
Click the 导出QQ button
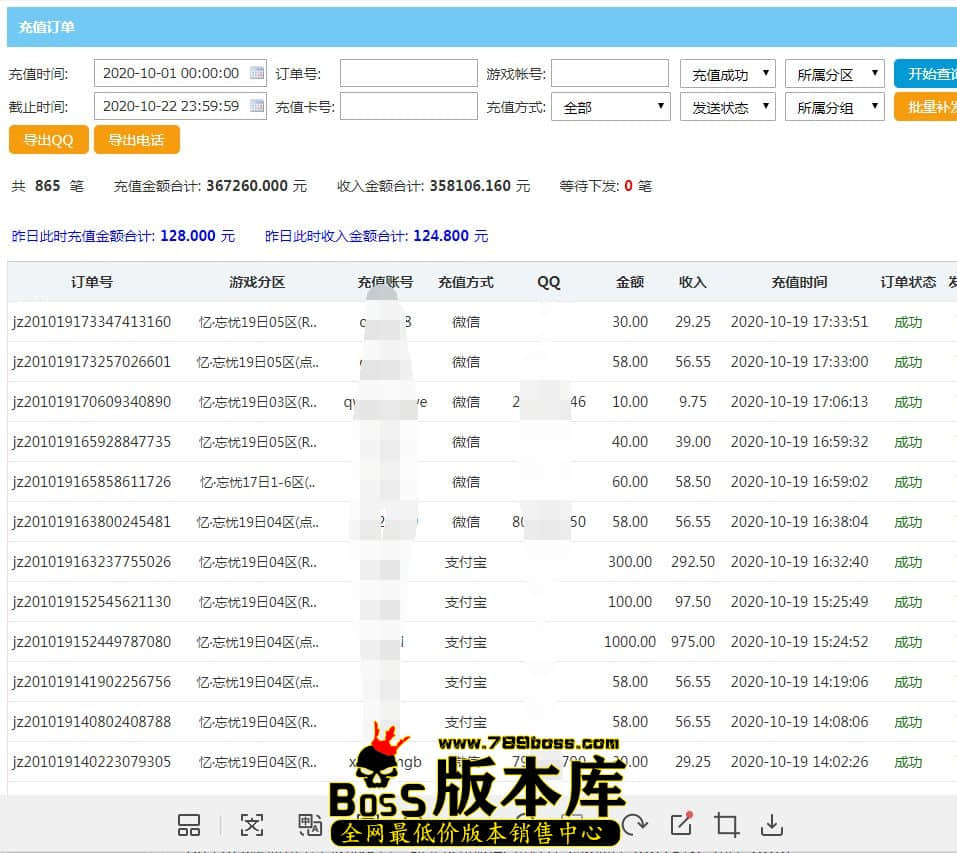click(48, 140)
